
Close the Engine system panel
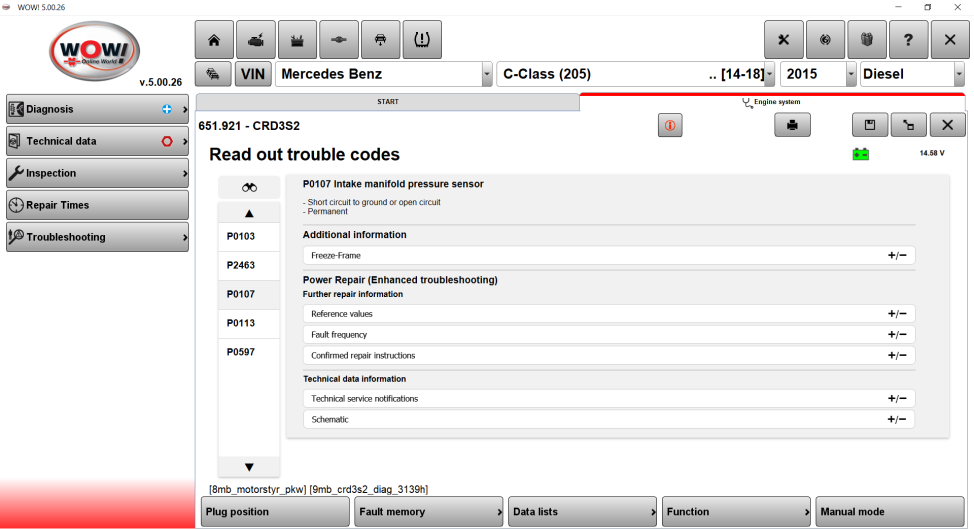click(947, 125)
